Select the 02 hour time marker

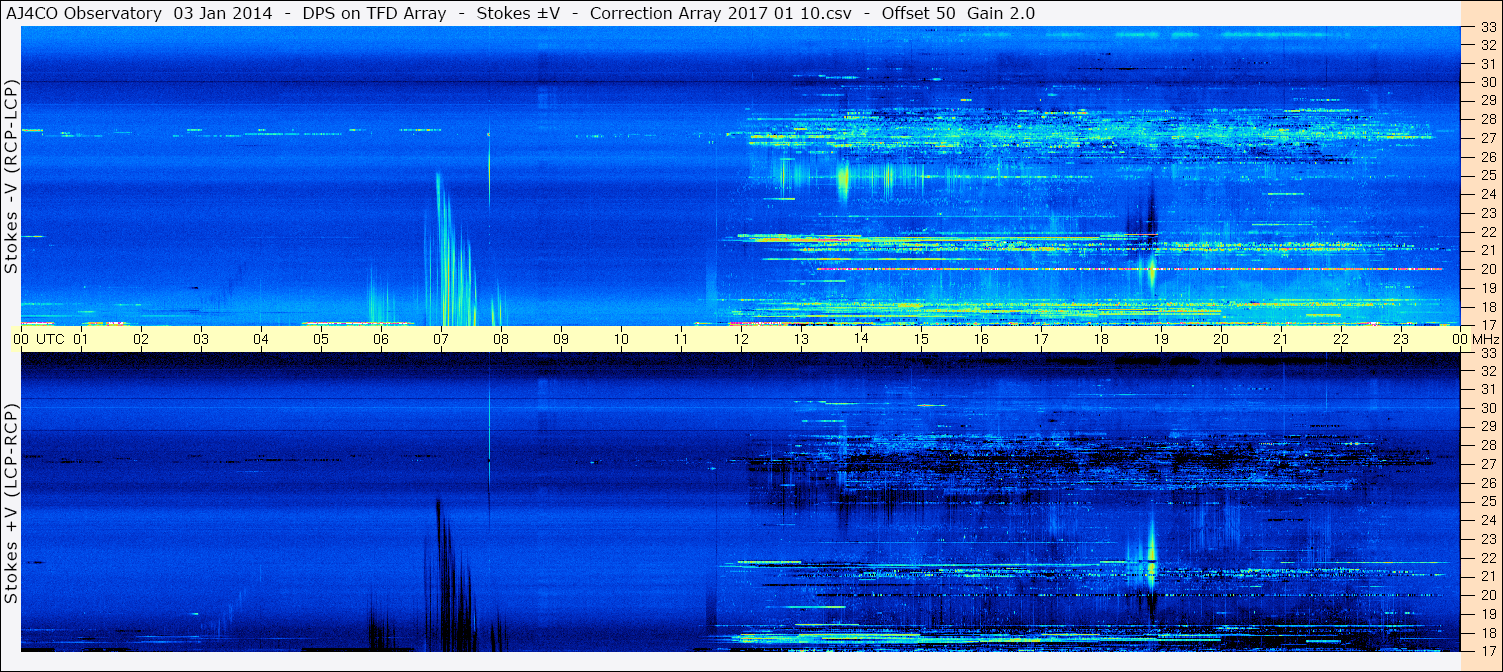tap(141, 339)
